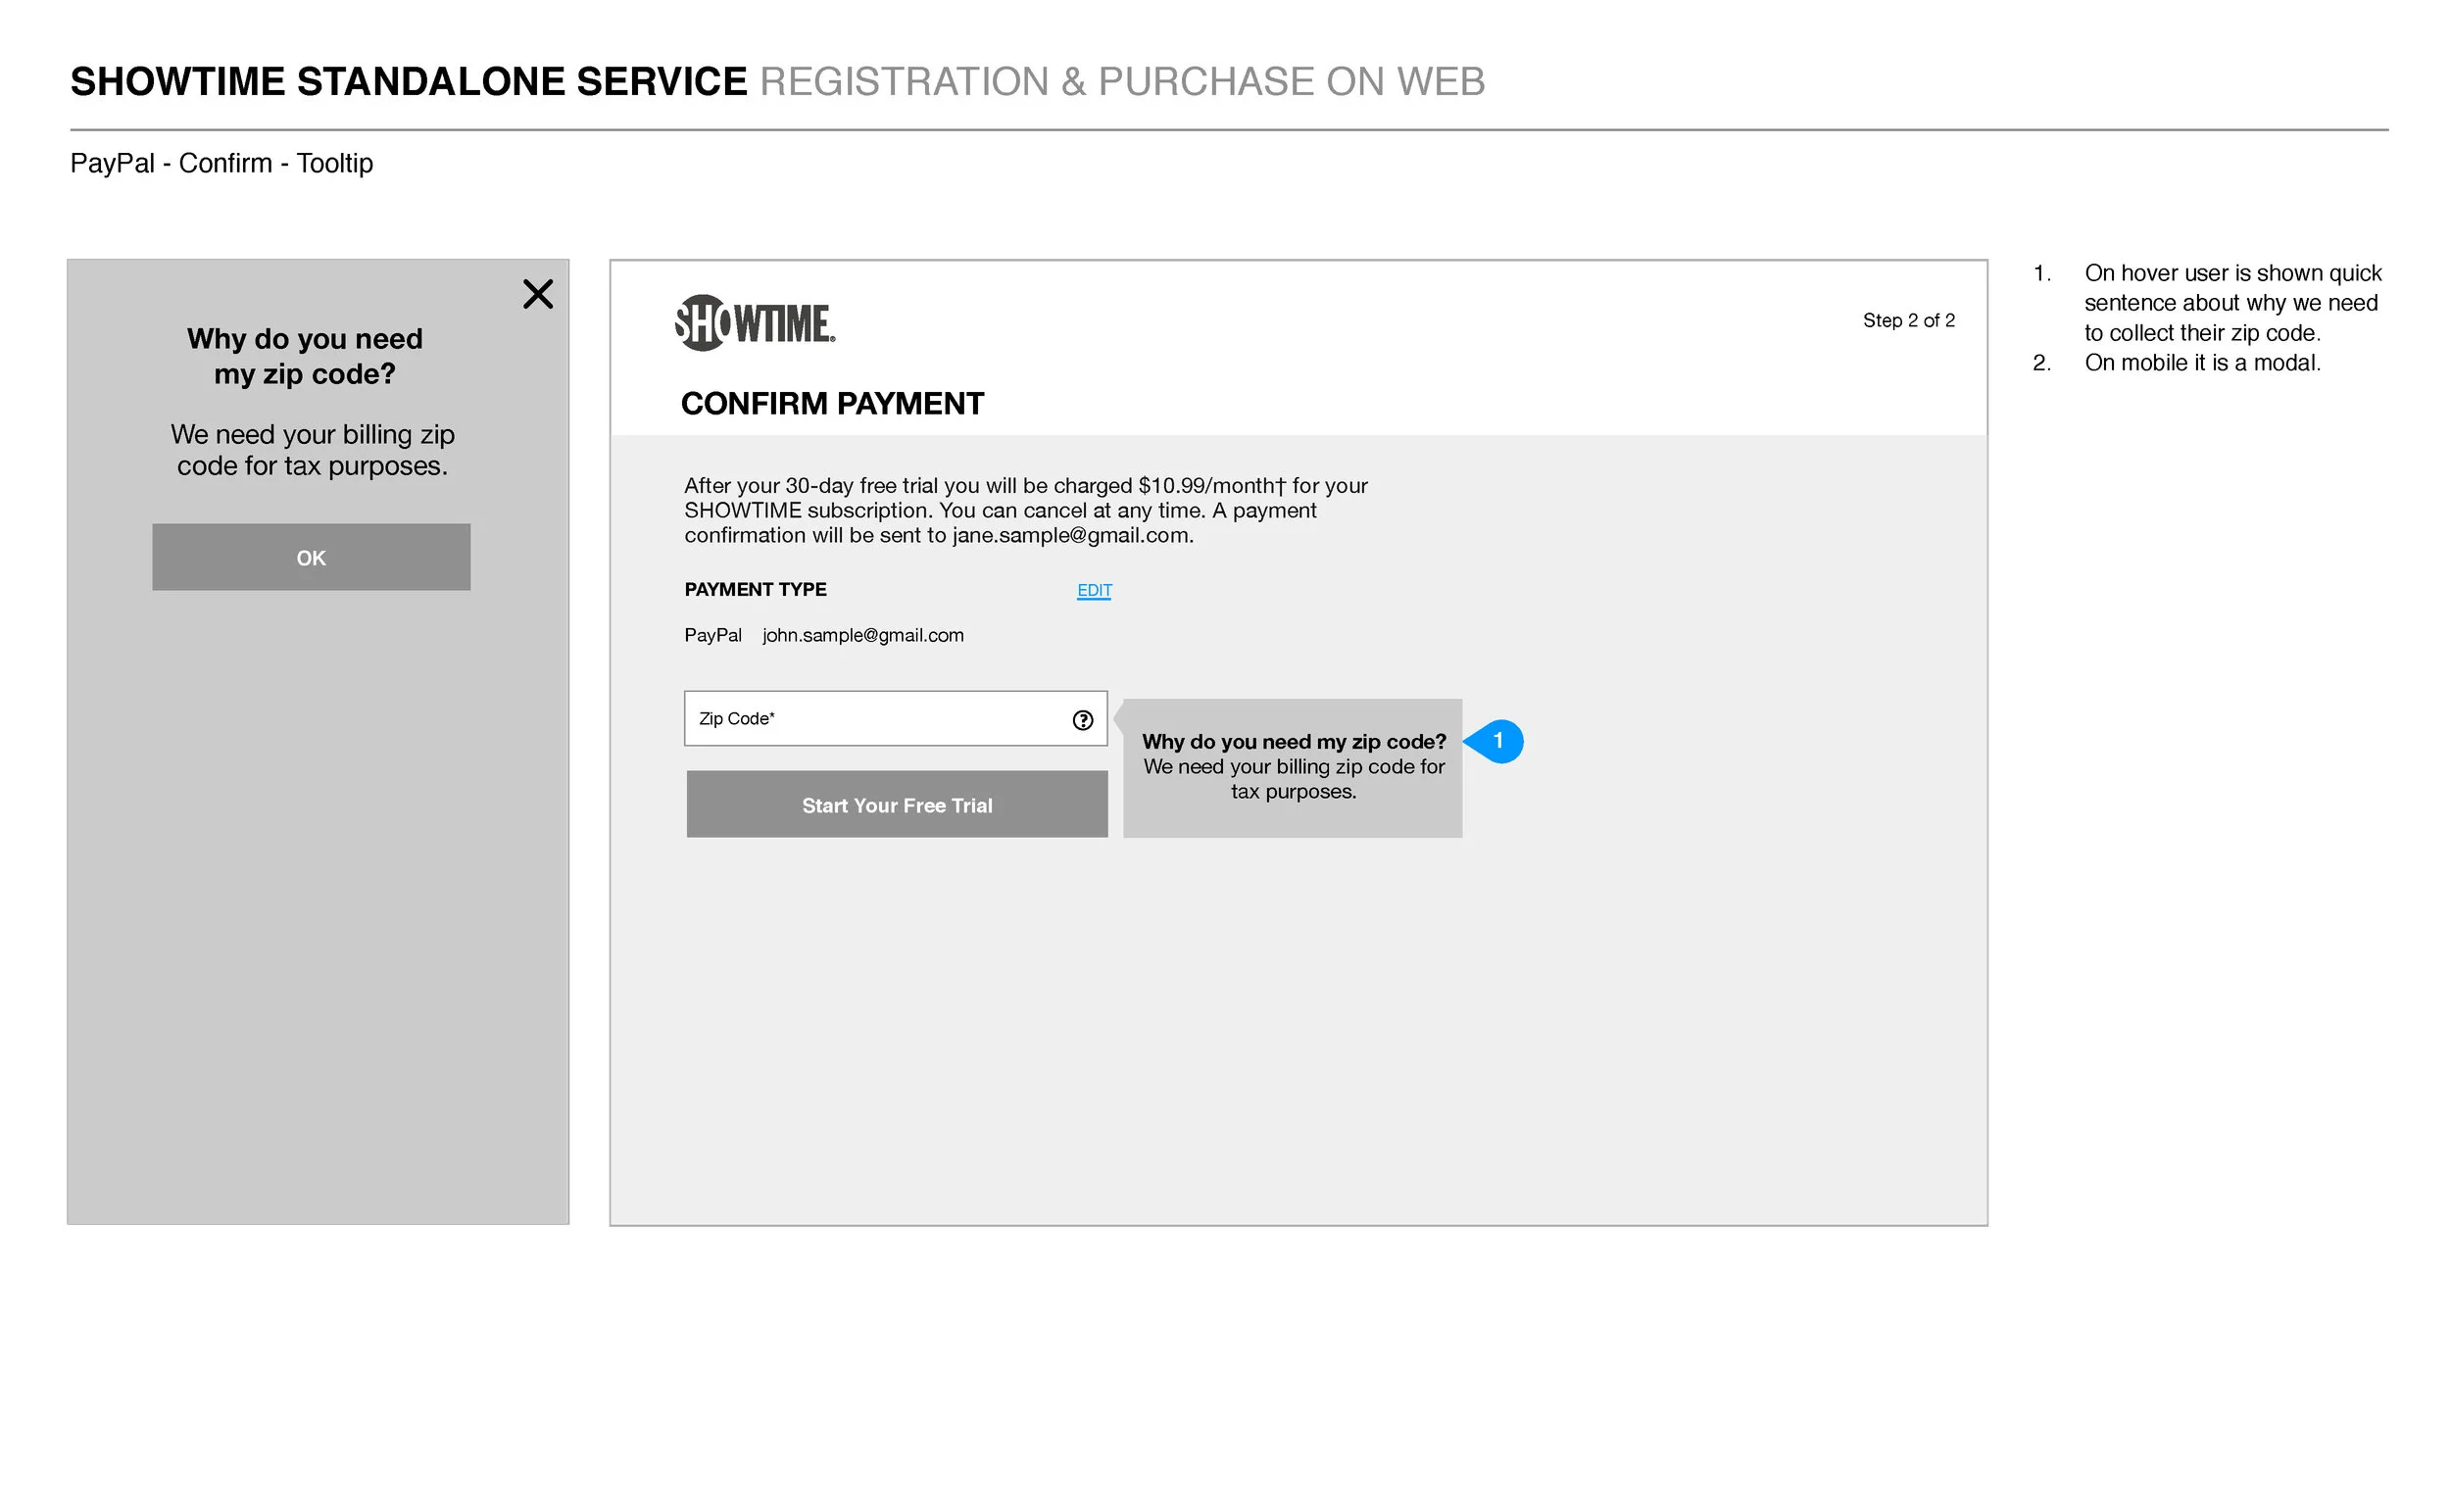Screen dimensions: 2450x1512
Task: Click the zip code tooltip box
Action: click(x=1292, y=768)
